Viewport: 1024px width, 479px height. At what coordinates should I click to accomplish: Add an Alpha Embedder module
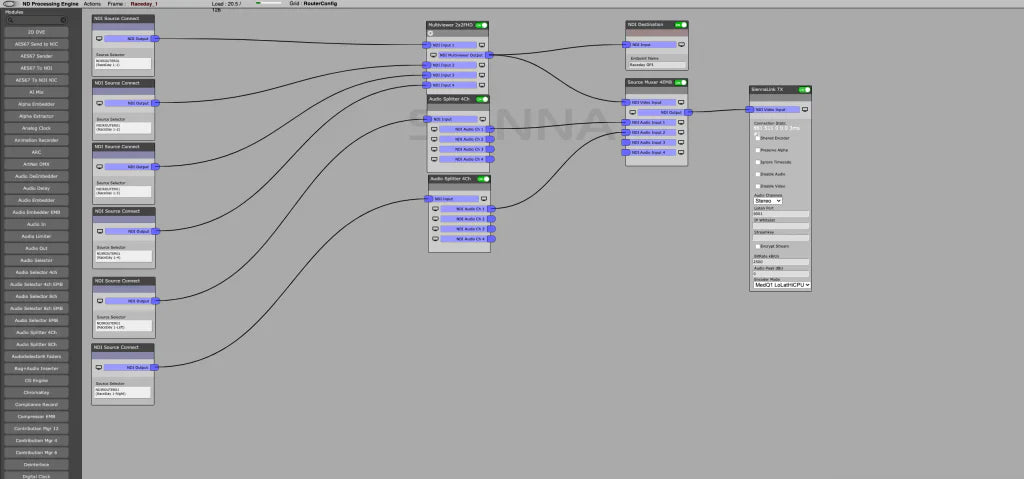tap(36, 104)
